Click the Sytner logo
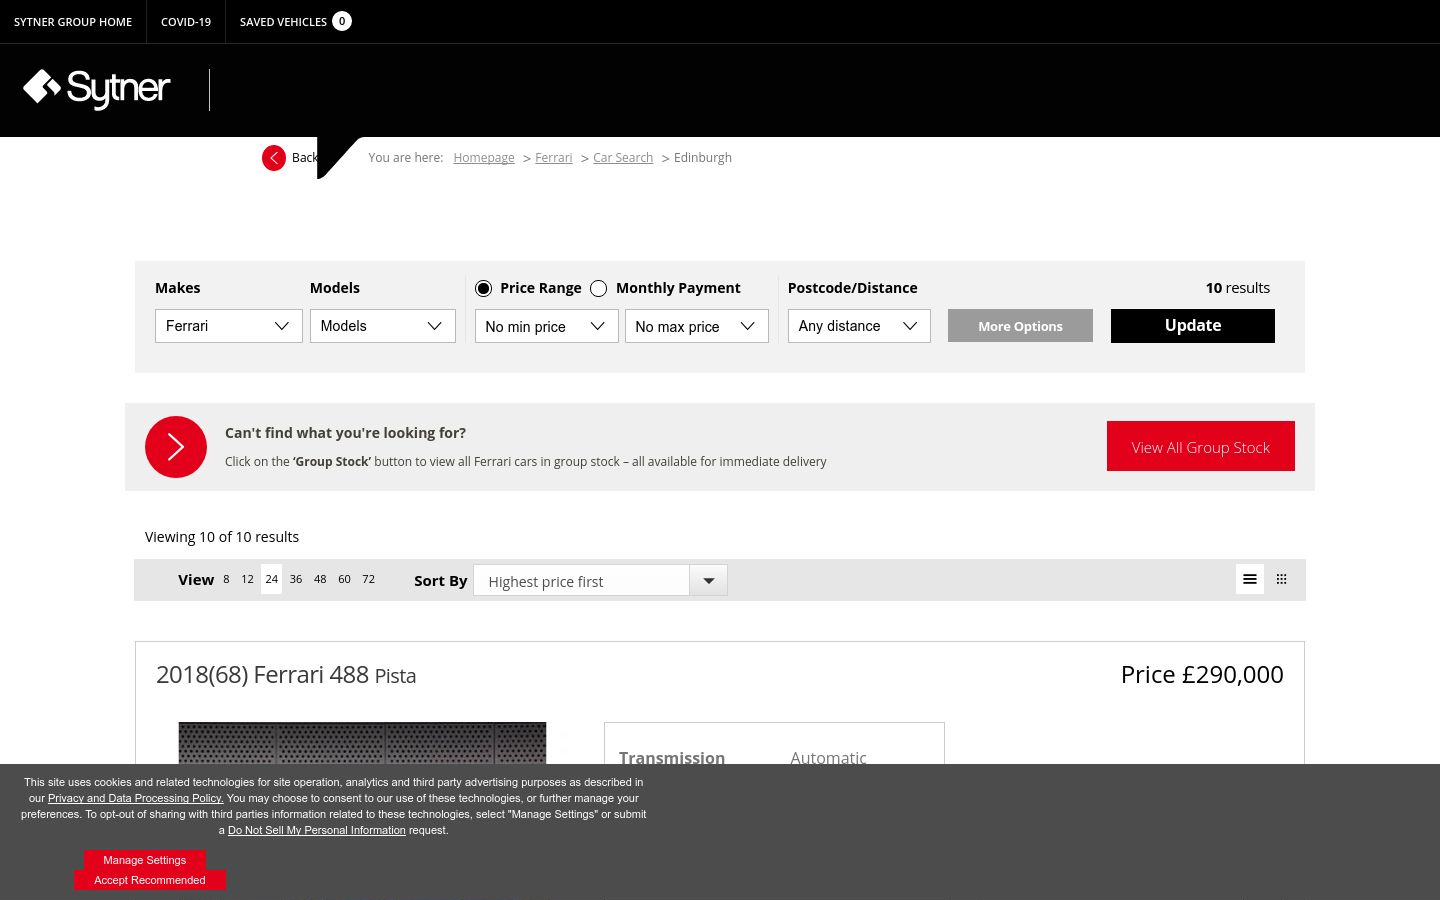The height and width of the screenshot is (900, 1440). (x=97, y=88)
